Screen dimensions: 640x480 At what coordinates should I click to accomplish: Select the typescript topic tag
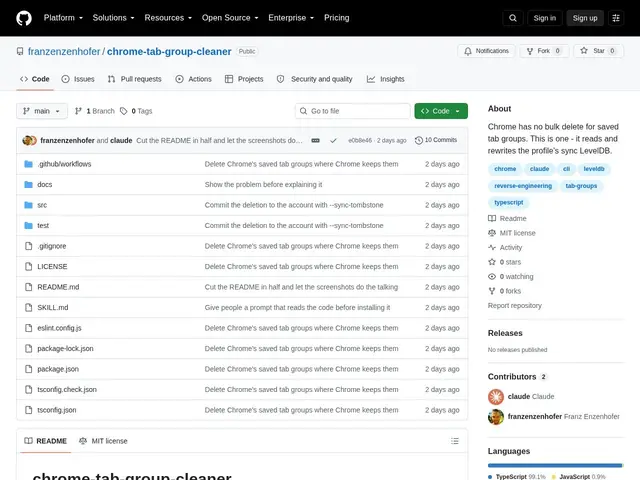point(509,202)
